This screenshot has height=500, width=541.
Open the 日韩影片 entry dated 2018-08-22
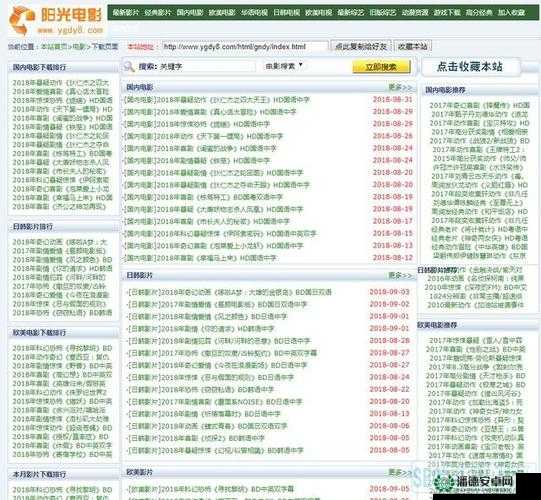click(x=200, y=390)
